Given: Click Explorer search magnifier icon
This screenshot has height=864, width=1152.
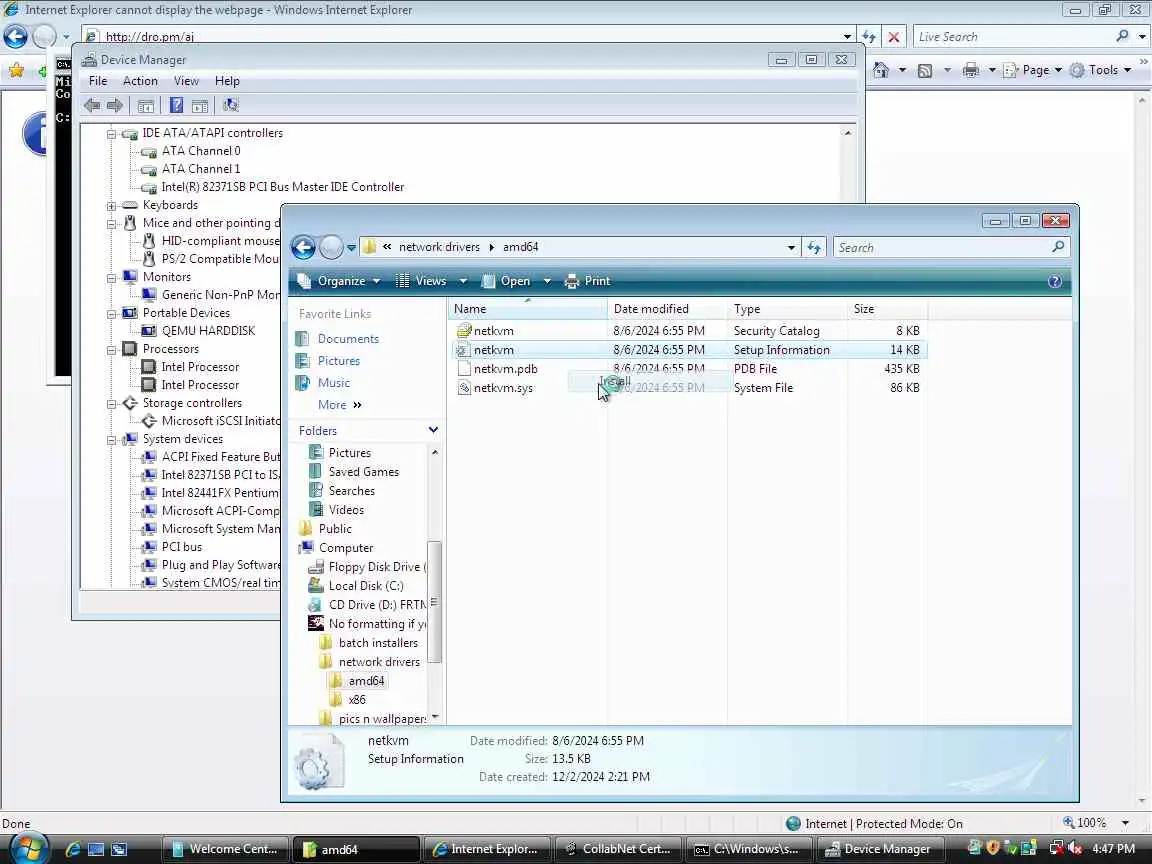Looking at the screenshot, I should point(1058,247).
